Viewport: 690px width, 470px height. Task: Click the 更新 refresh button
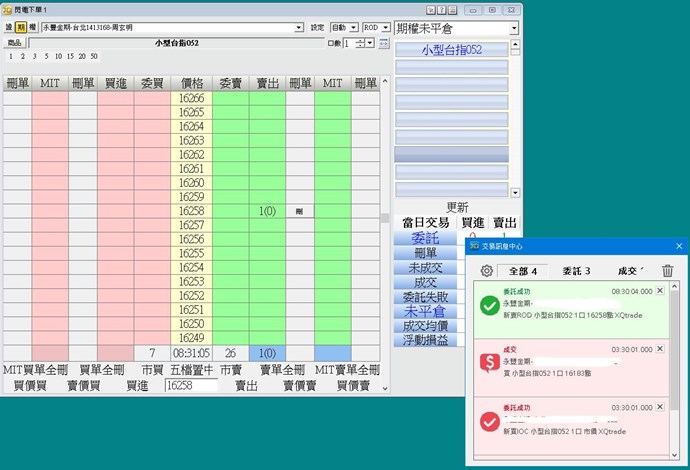[x=457, y=207]
